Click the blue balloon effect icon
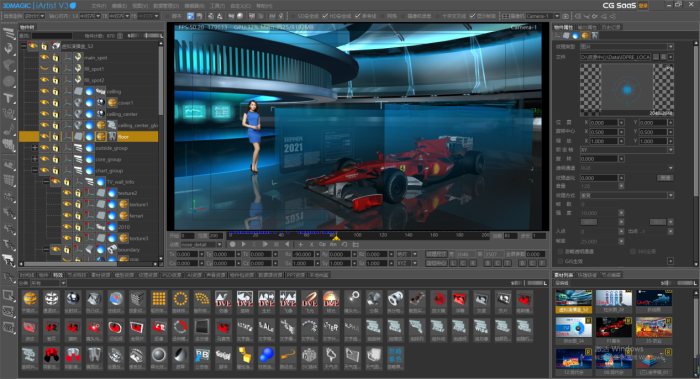 tap(266, 355)
